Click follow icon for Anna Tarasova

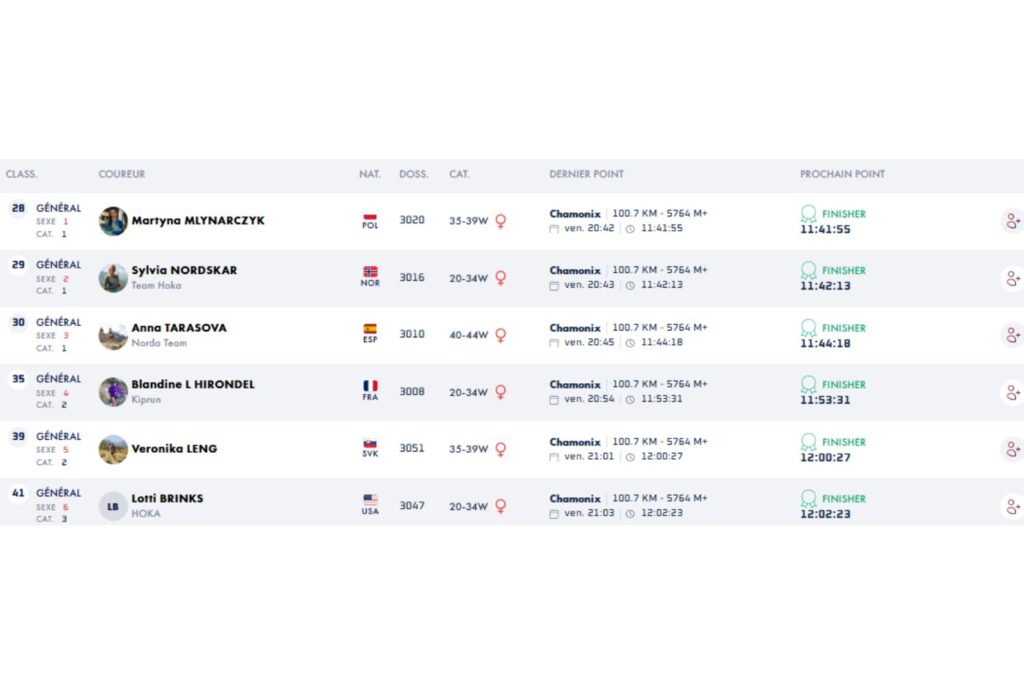point(1012,336)
